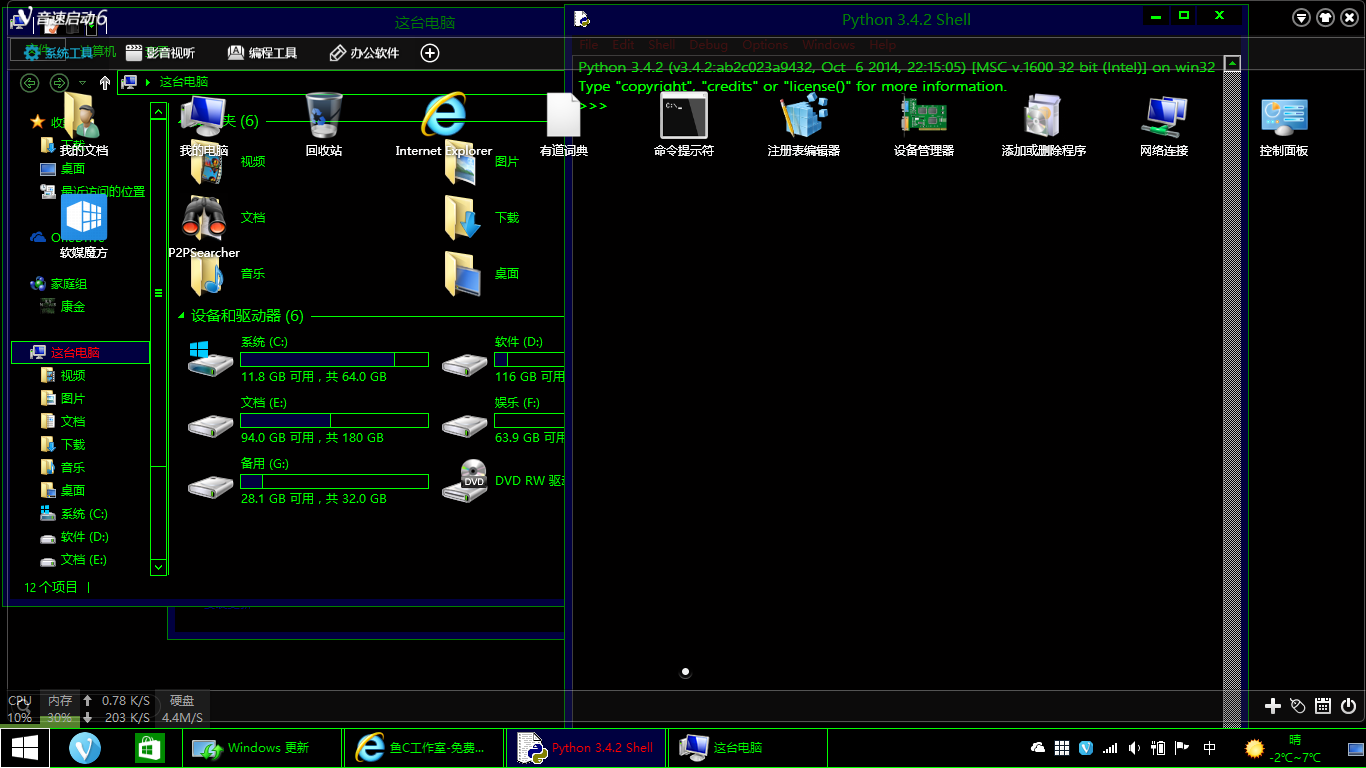
Task: Click the address bar 这台电脑 path
Action: (184, 82)
